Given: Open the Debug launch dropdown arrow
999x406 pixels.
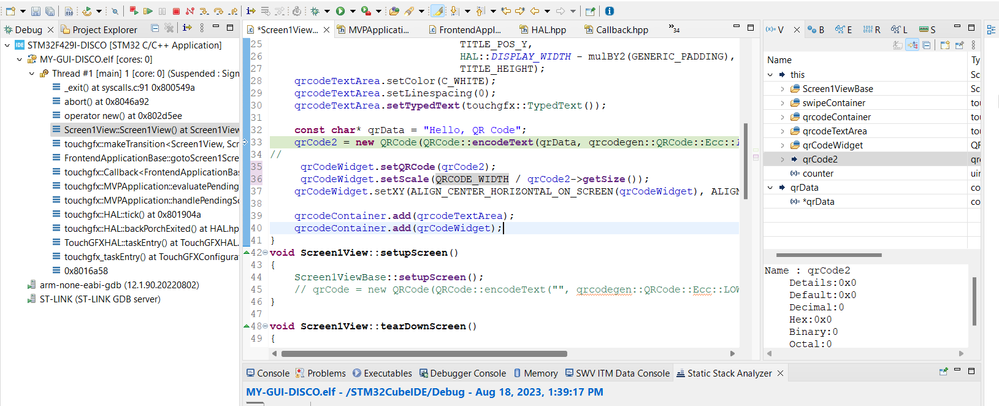Looking at the screenshot, I should pos(327,11).
